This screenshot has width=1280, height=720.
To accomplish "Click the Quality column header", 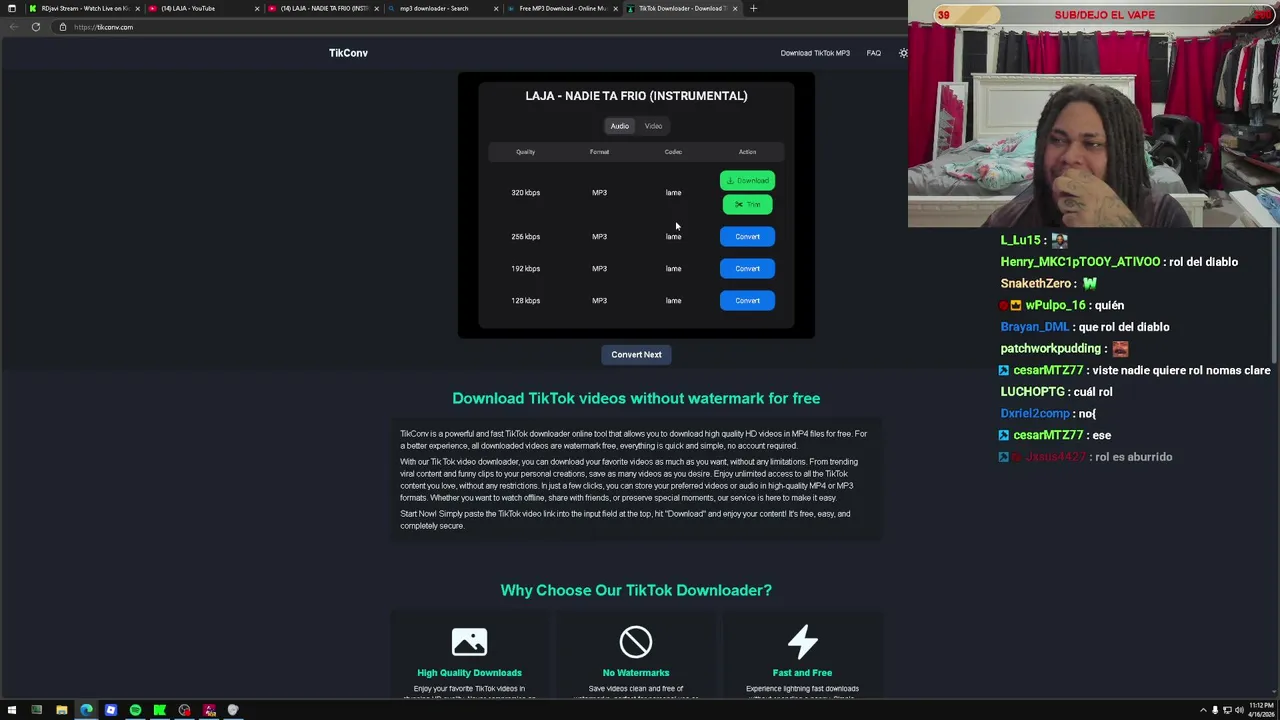I will coord(525,152).
